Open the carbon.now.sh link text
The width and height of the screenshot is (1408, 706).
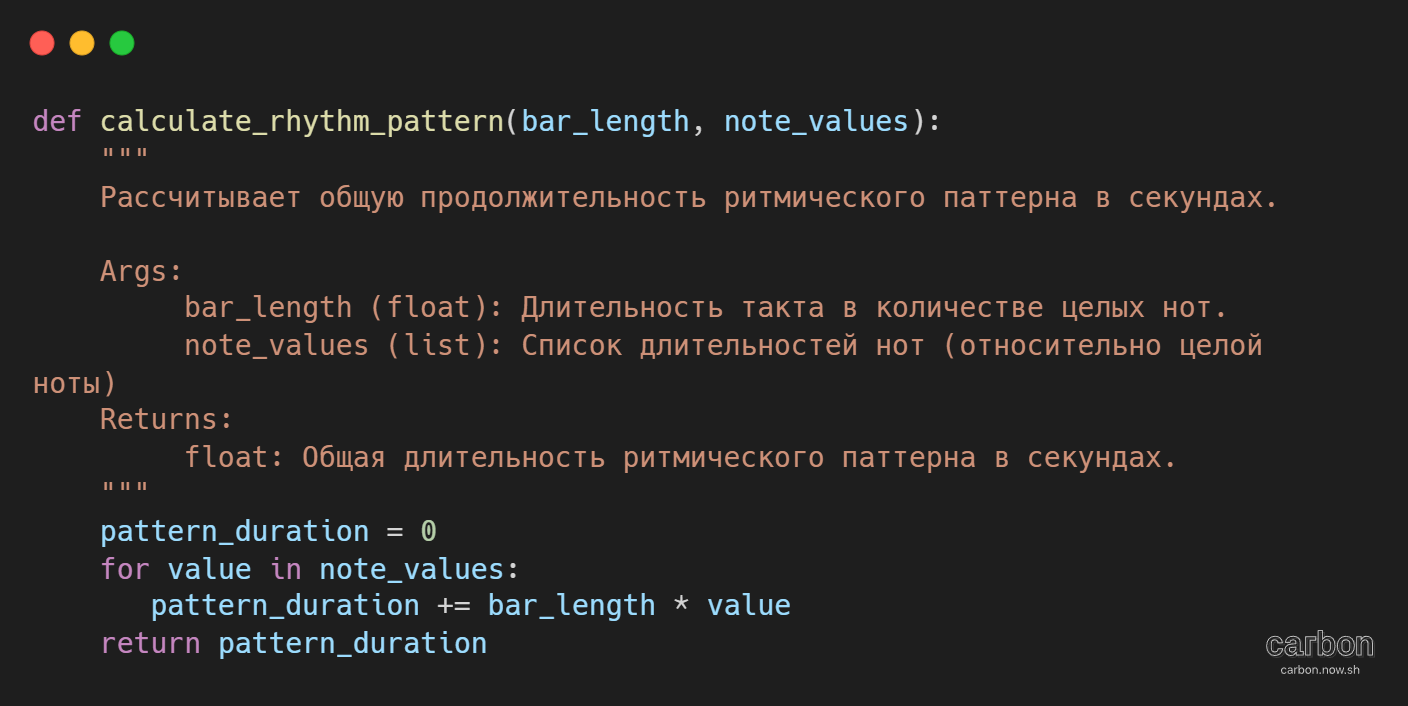click(1320, 670)
